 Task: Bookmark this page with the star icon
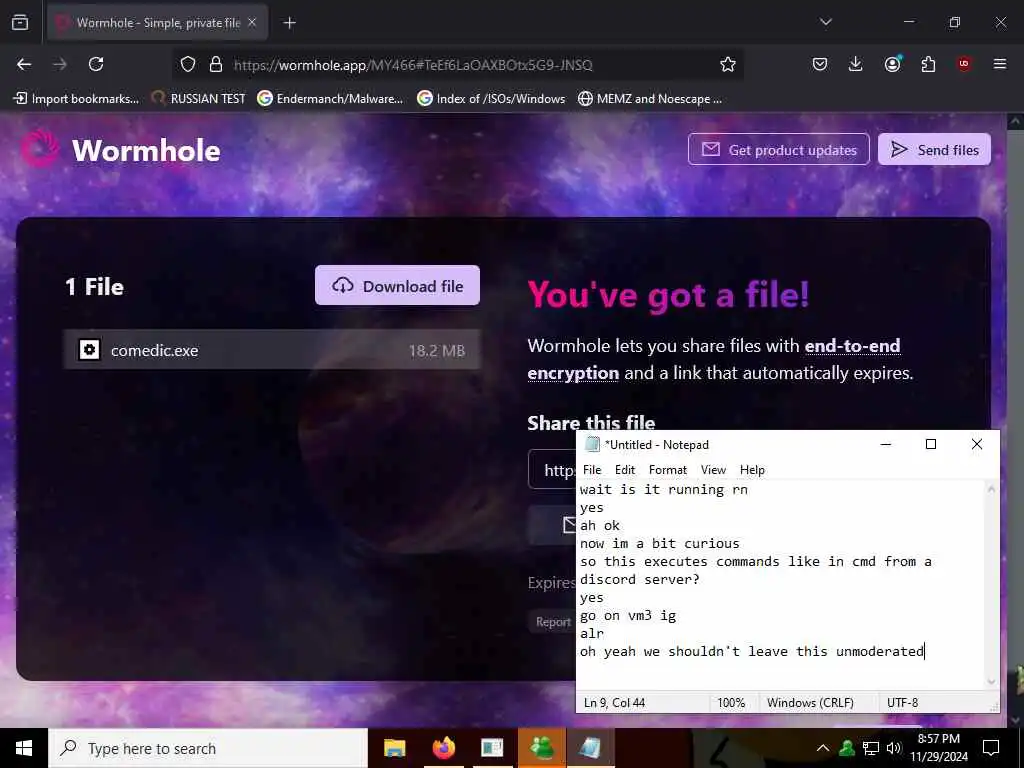(728, 64)
